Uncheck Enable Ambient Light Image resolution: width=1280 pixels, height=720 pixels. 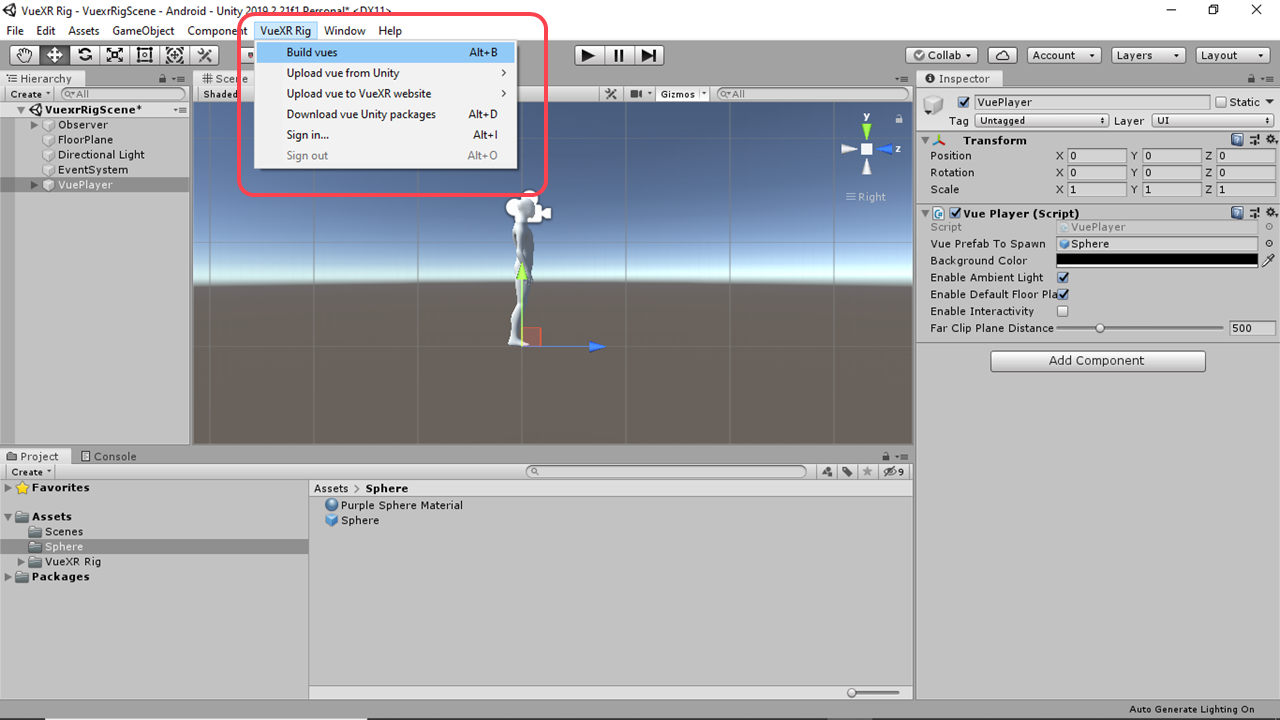click(1063, 278)
